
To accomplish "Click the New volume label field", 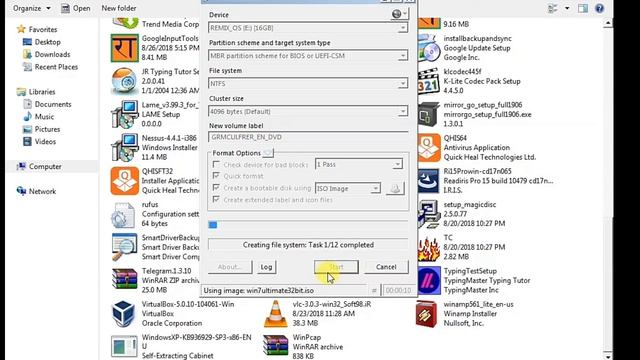I will coord(308,137).
